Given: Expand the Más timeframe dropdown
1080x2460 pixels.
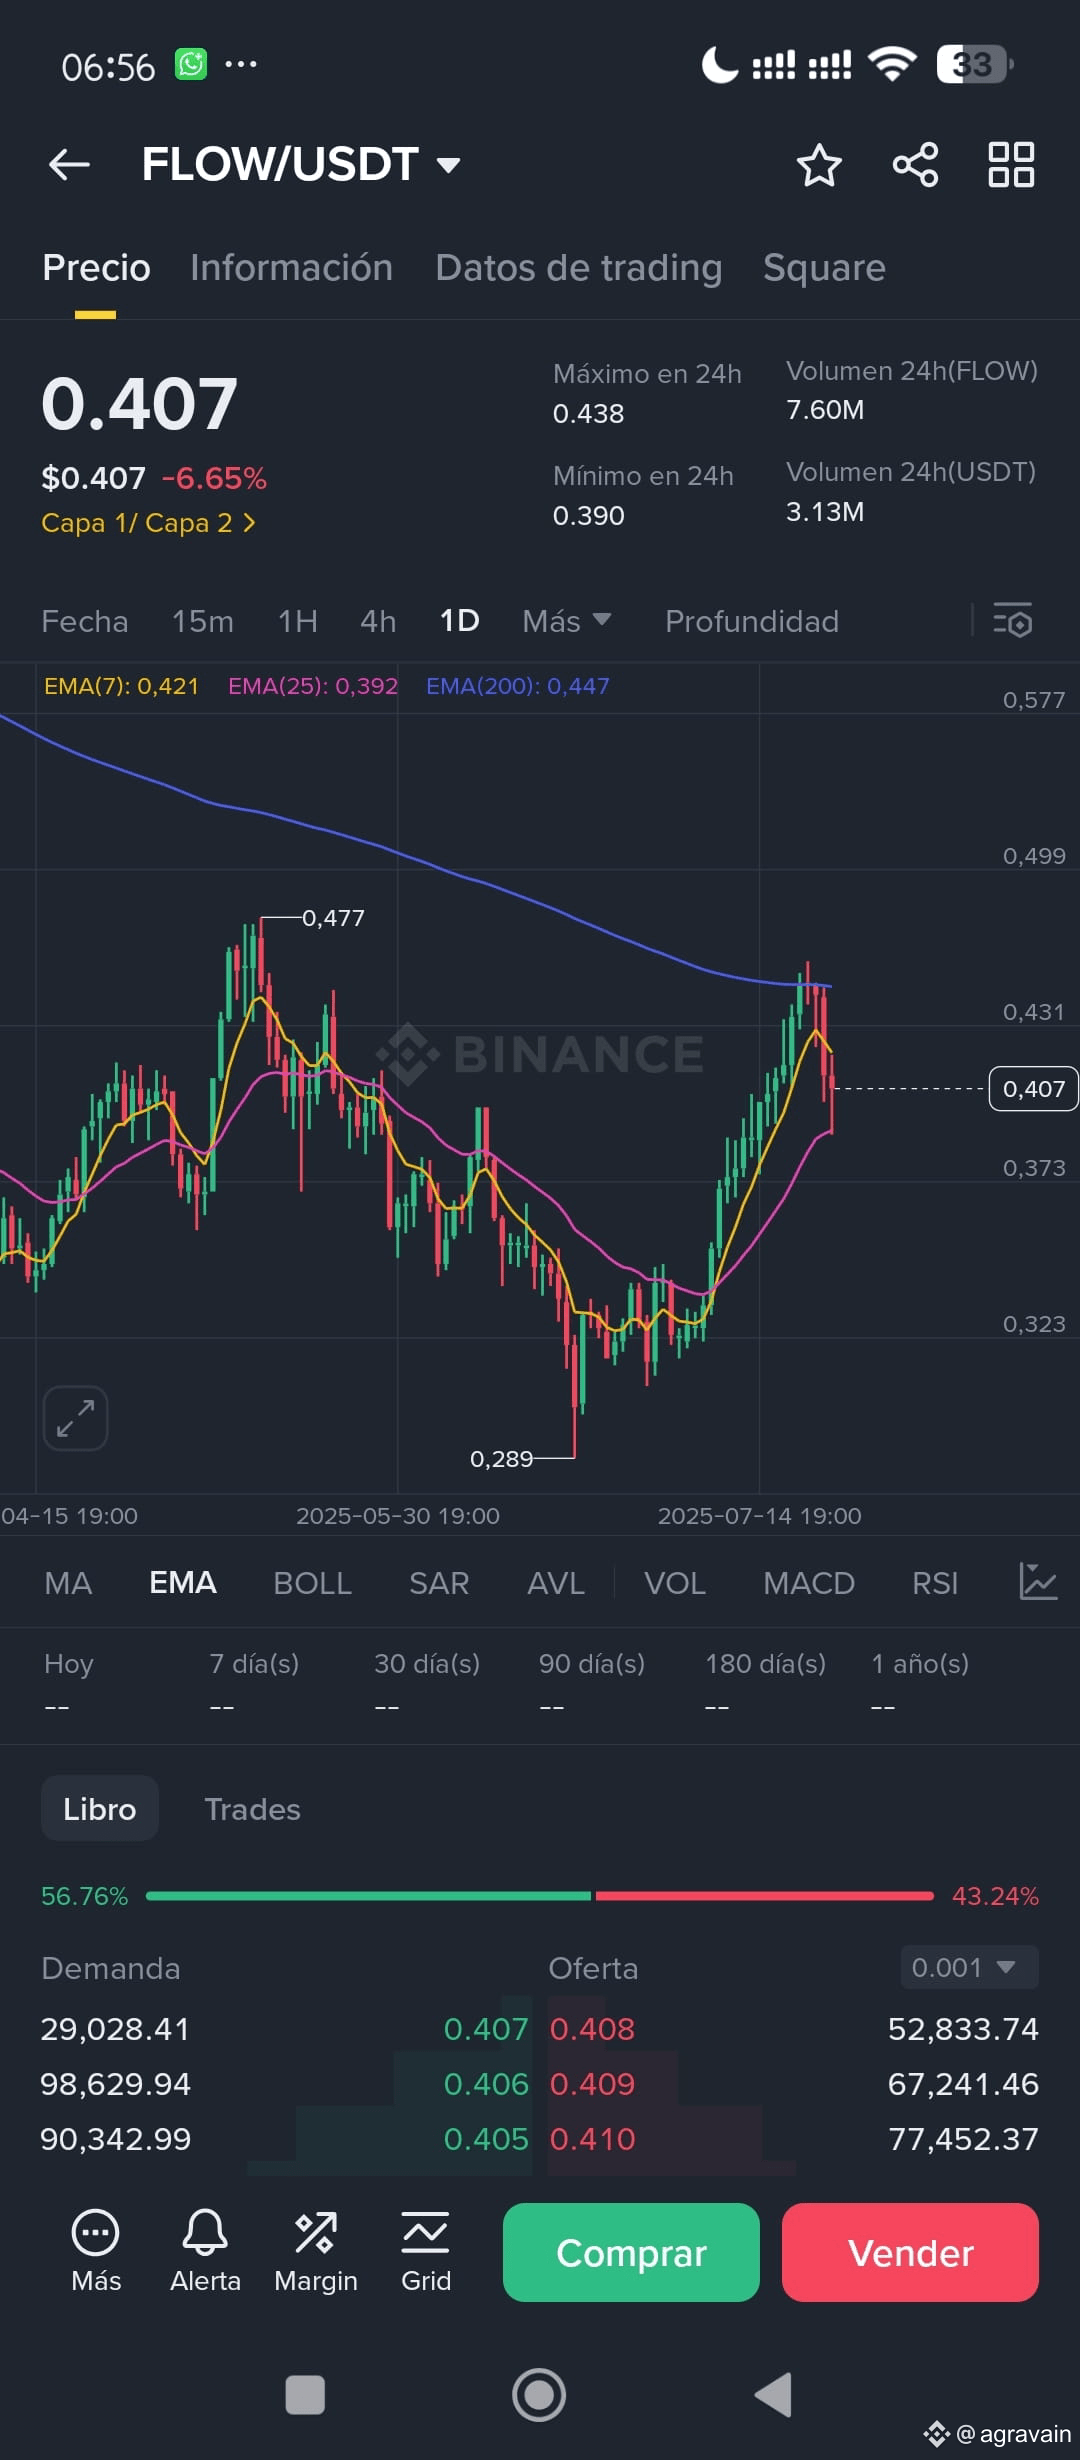Looking at the screenshot, I should coord(567,621).
